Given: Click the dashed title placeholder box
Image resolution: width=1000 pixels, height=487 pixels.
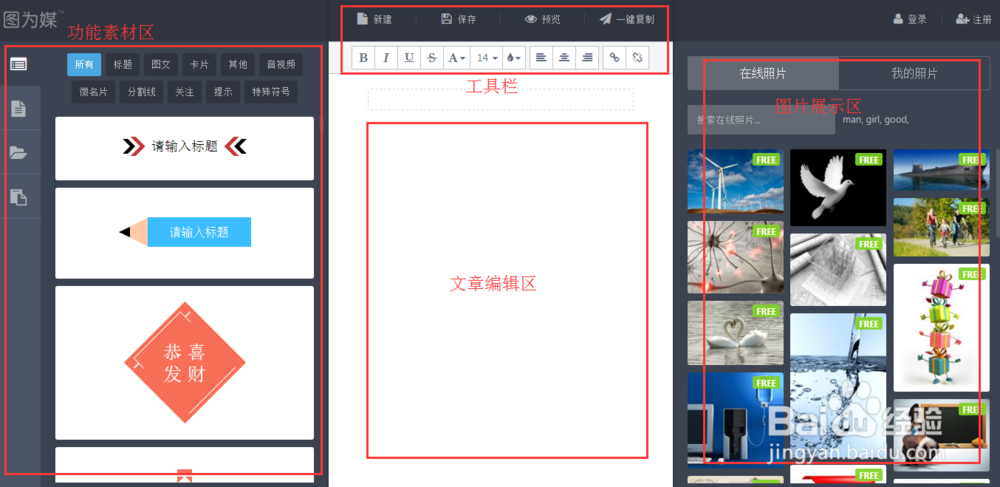Looking at the screenshot, I should point(501,99).
